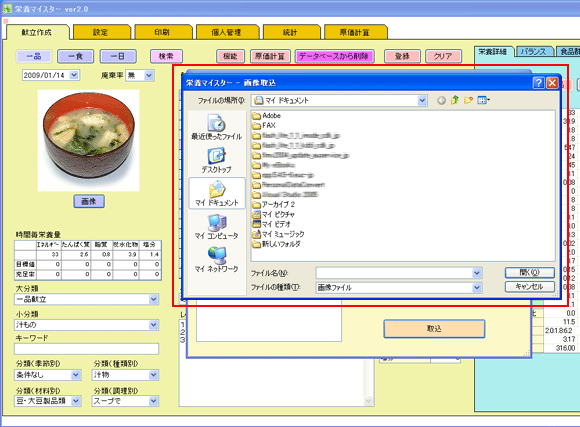This screenshot has width=580, height=427.
Task: Switch to the 設定 tab
Action: coord(101,32)
